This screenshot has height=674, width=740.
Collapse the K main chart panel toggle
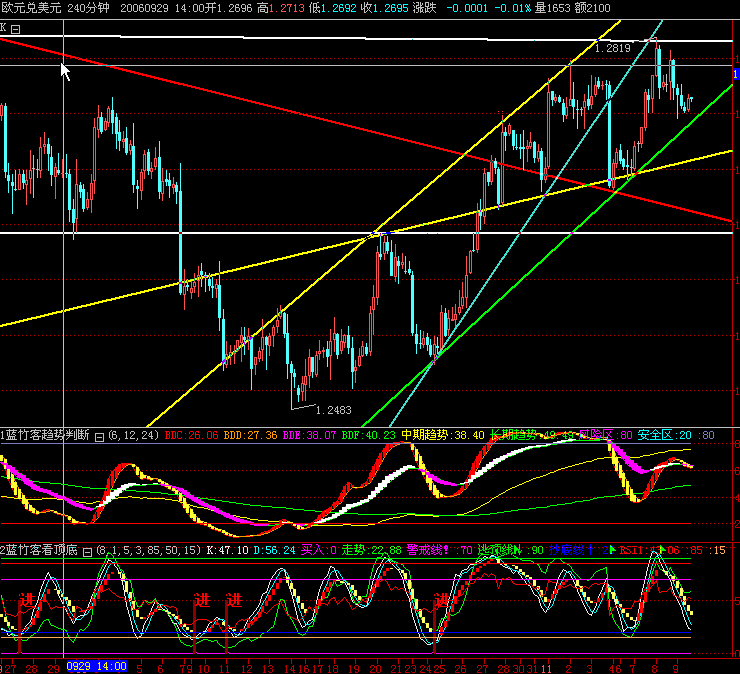16,29
